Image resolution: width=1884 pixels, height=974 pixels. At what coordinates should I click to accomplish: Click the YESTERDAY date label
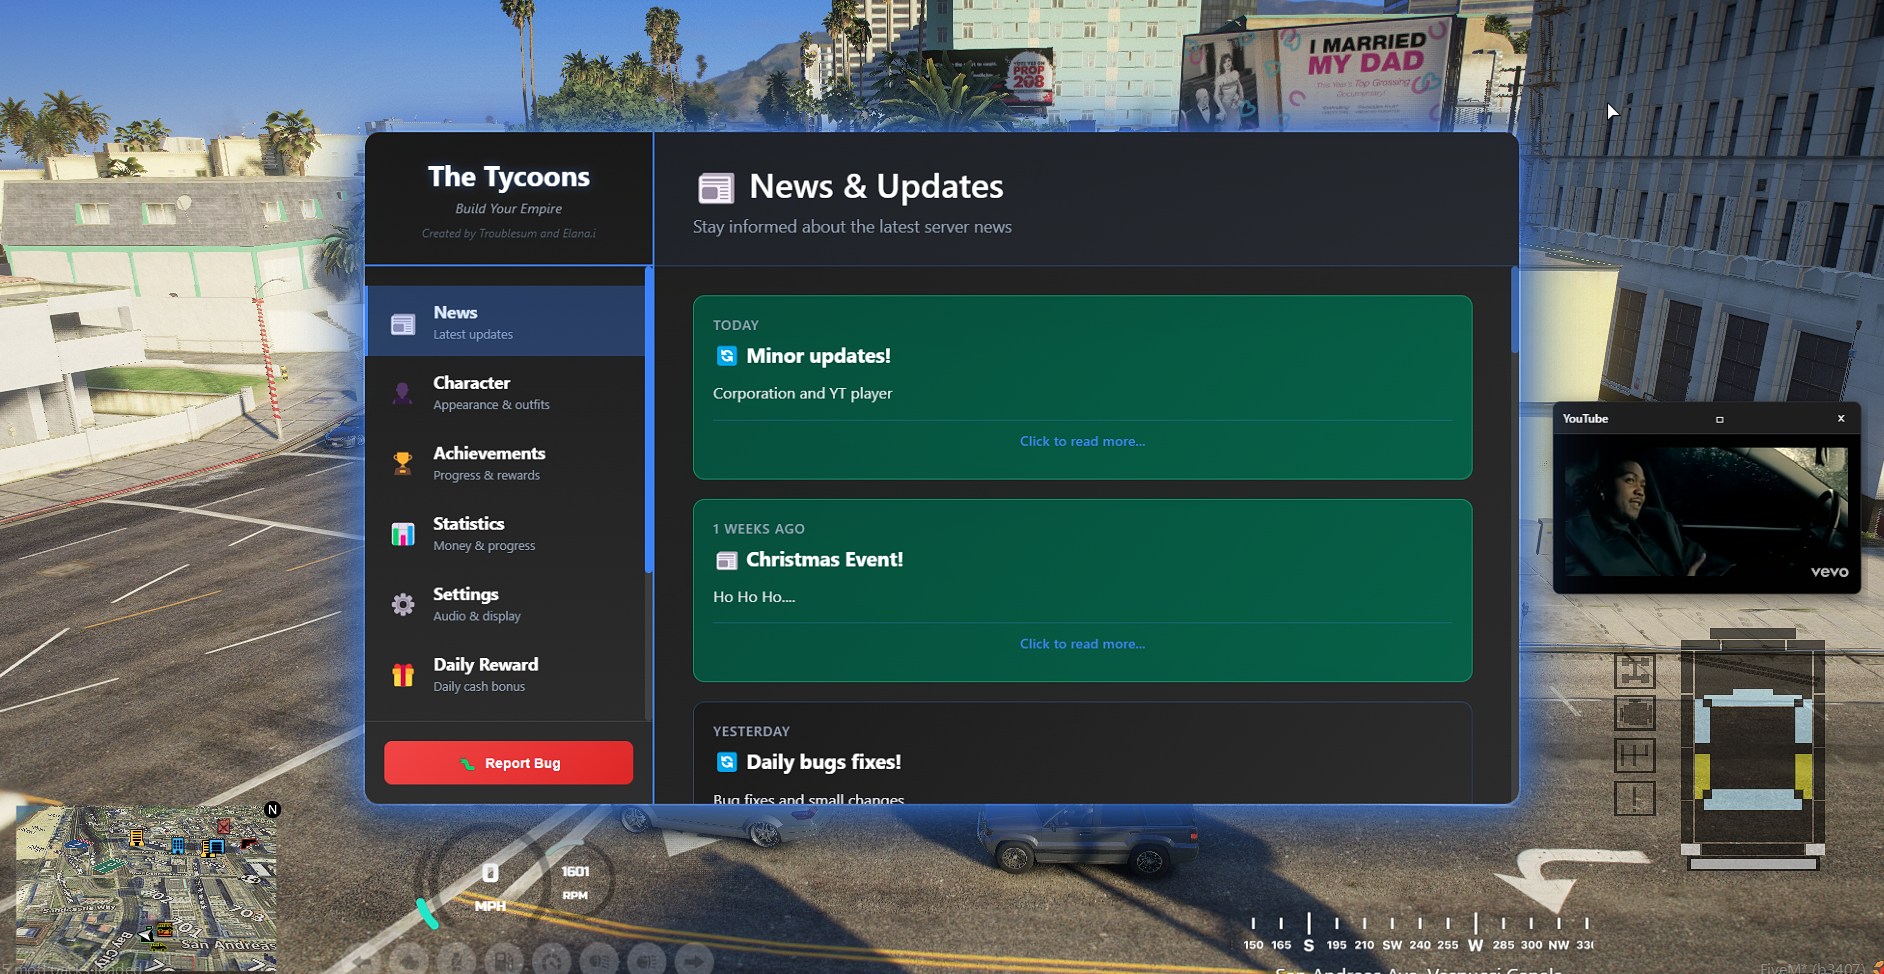point(751,732)
